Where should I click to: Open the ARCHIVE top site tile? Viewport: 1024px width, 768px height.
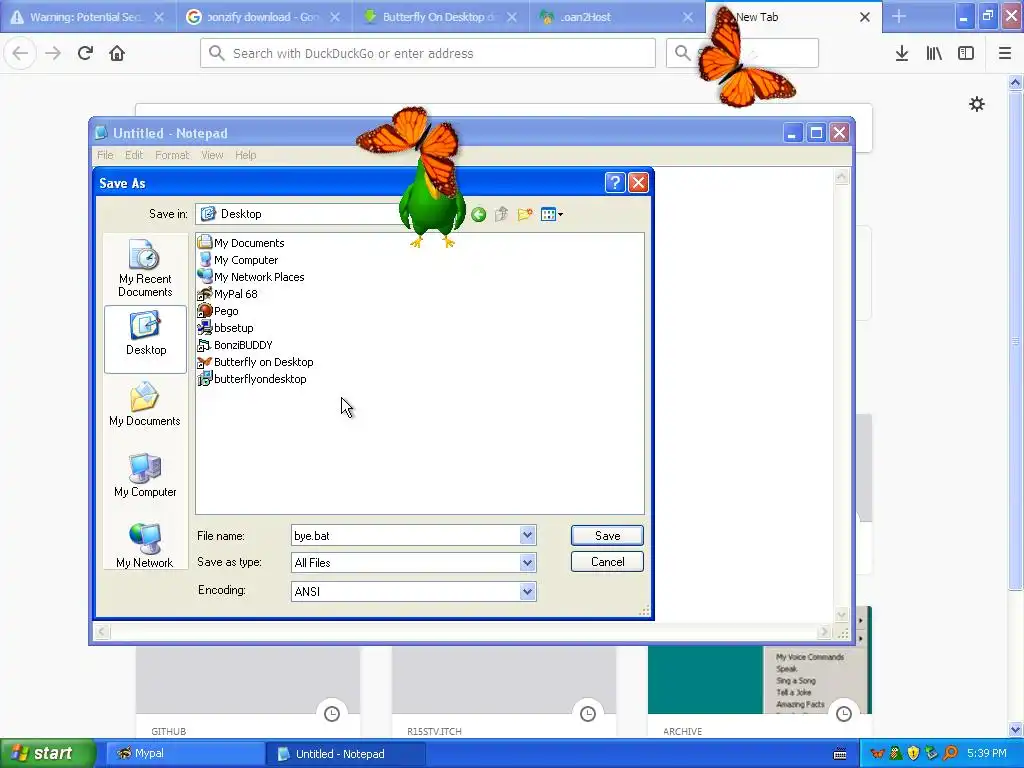(760, 690)
